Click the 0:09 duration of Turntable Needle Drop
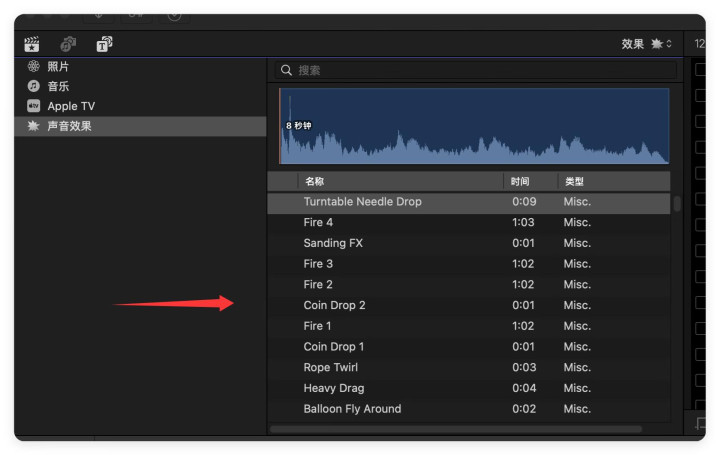Viewport: 719px width, 455px height. click(524, 202)
